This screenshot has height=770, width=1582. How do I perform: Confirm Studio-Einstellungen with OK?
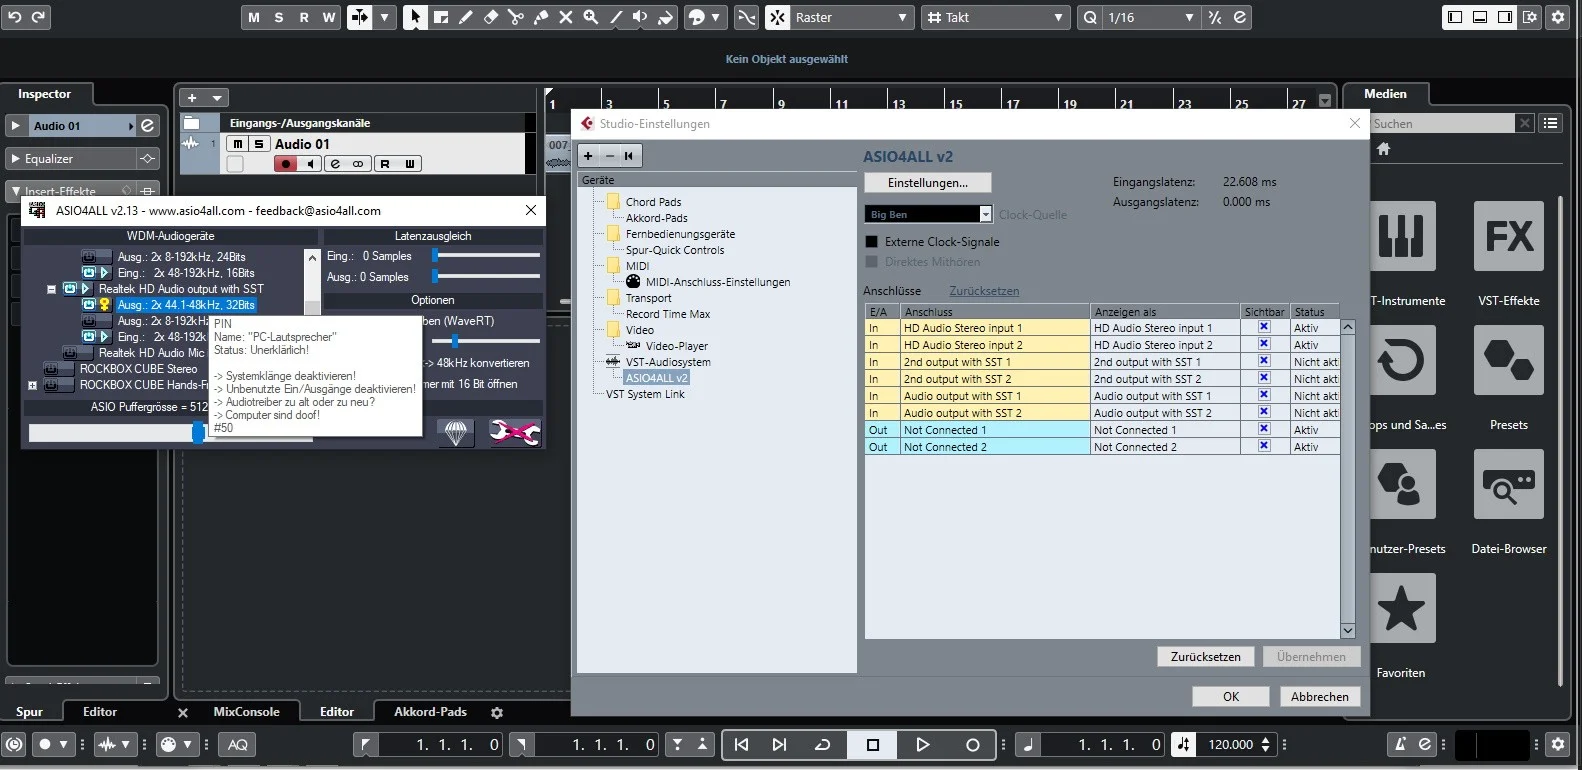coord(1231,697)
